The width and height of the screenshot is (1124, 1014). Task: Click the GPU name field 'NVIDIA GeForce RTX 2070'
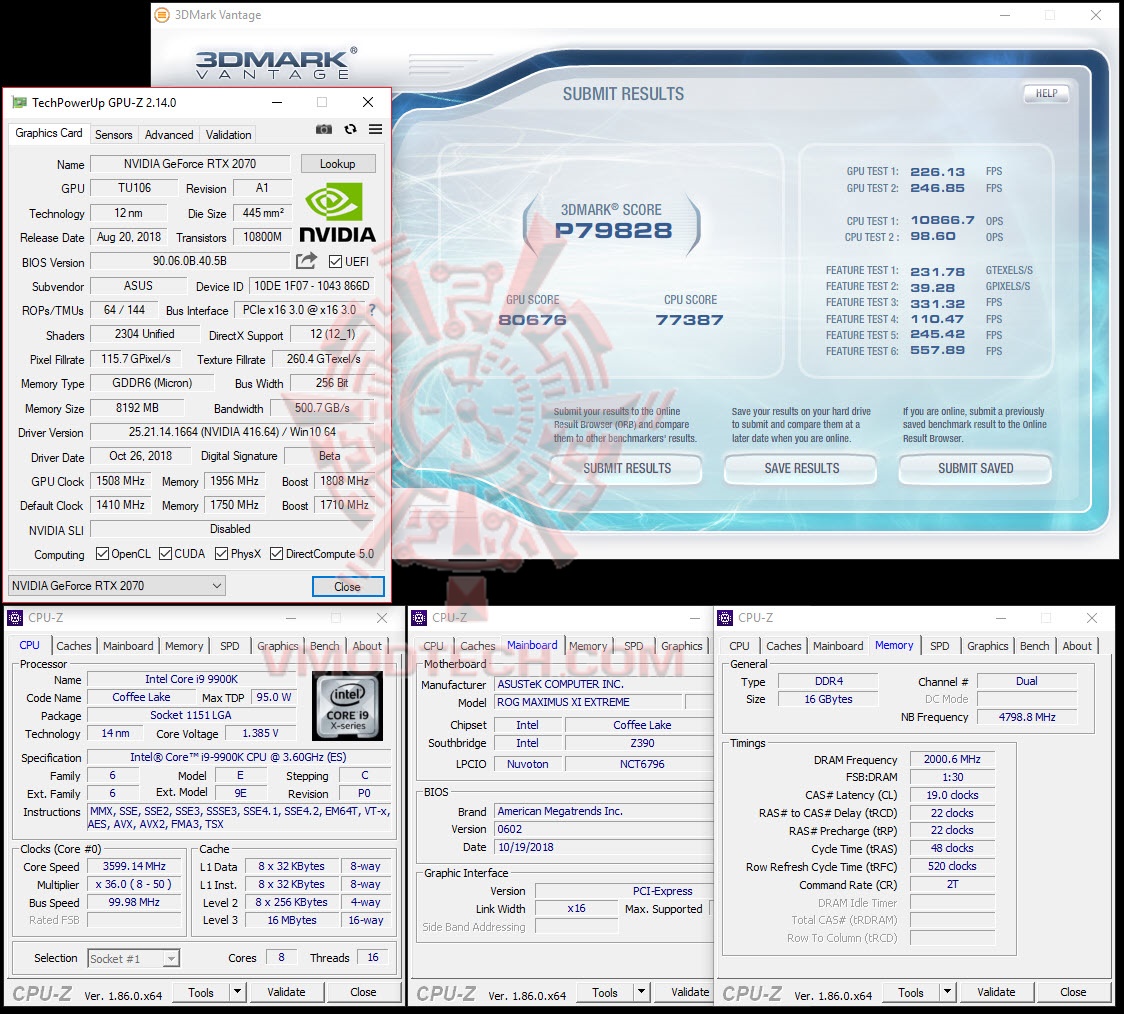190,163
